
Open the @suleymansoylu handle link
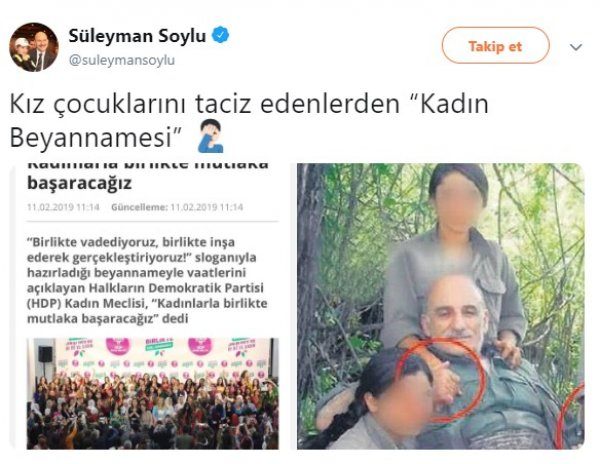122,60
